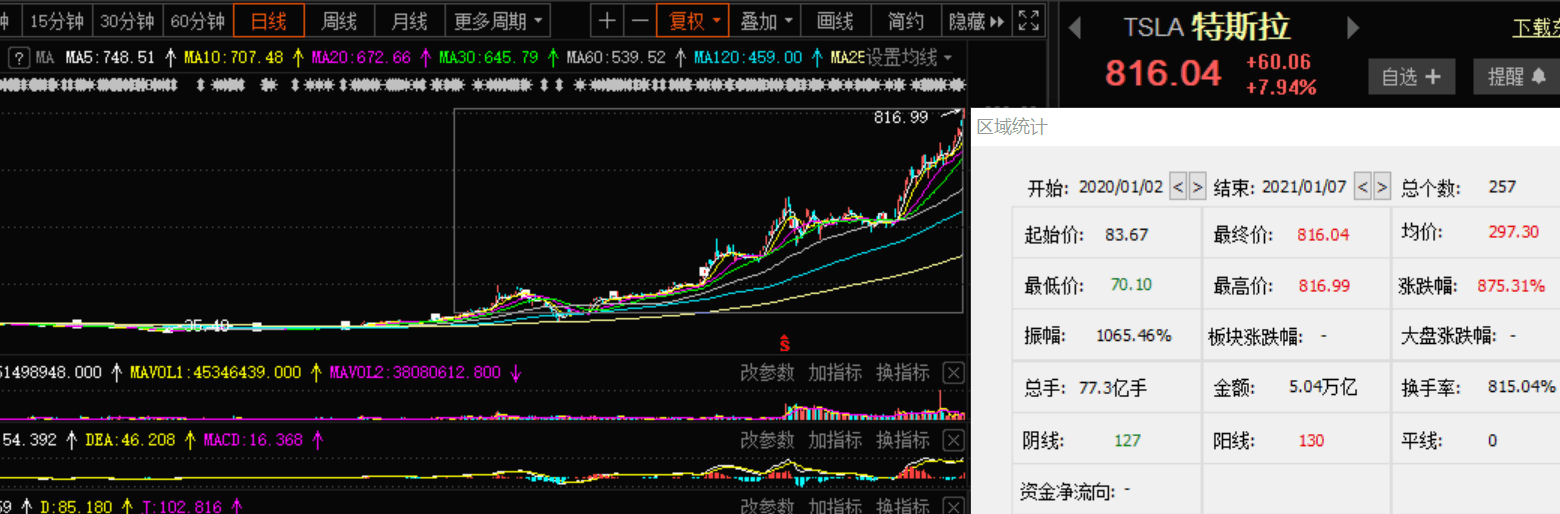
Task: Click the 总个数 value 257
Action: pos(1502,186)
